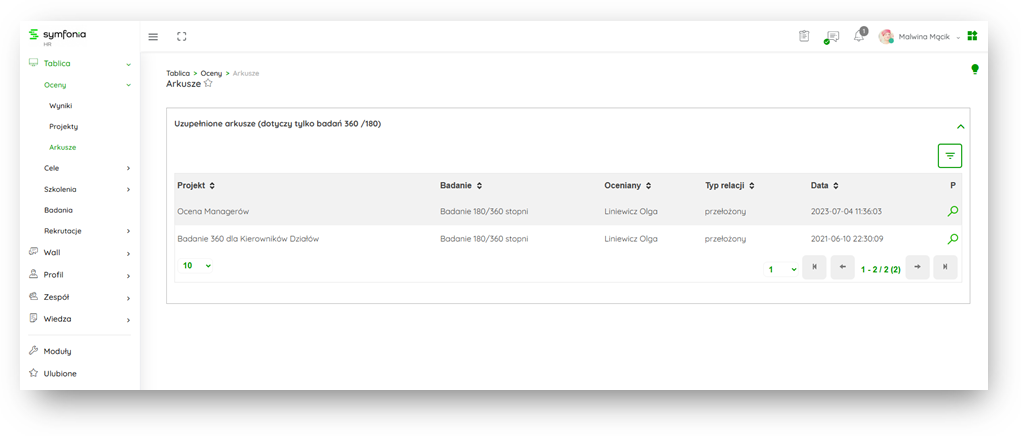Select the Ocena Managerów project cell
This screenshot has width=1021, height=436.
(213, 211)
